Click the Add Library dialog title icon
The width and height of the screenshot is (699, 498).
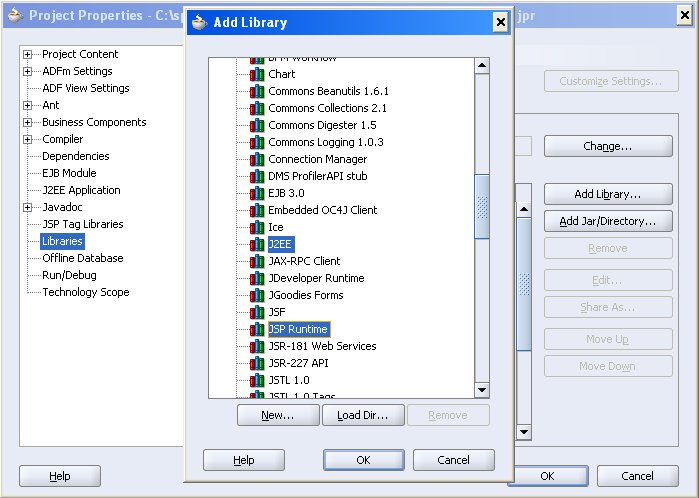click(x=200, y=22)
